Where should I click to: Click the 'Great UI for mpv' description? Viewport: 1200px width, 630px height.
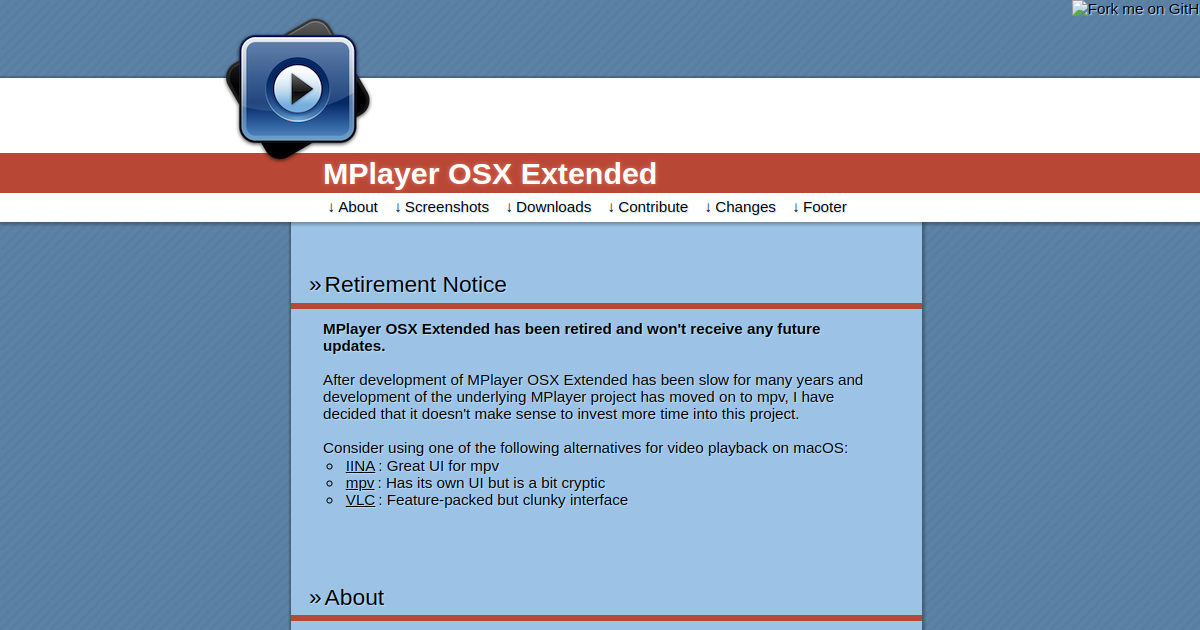pos(443,466)
